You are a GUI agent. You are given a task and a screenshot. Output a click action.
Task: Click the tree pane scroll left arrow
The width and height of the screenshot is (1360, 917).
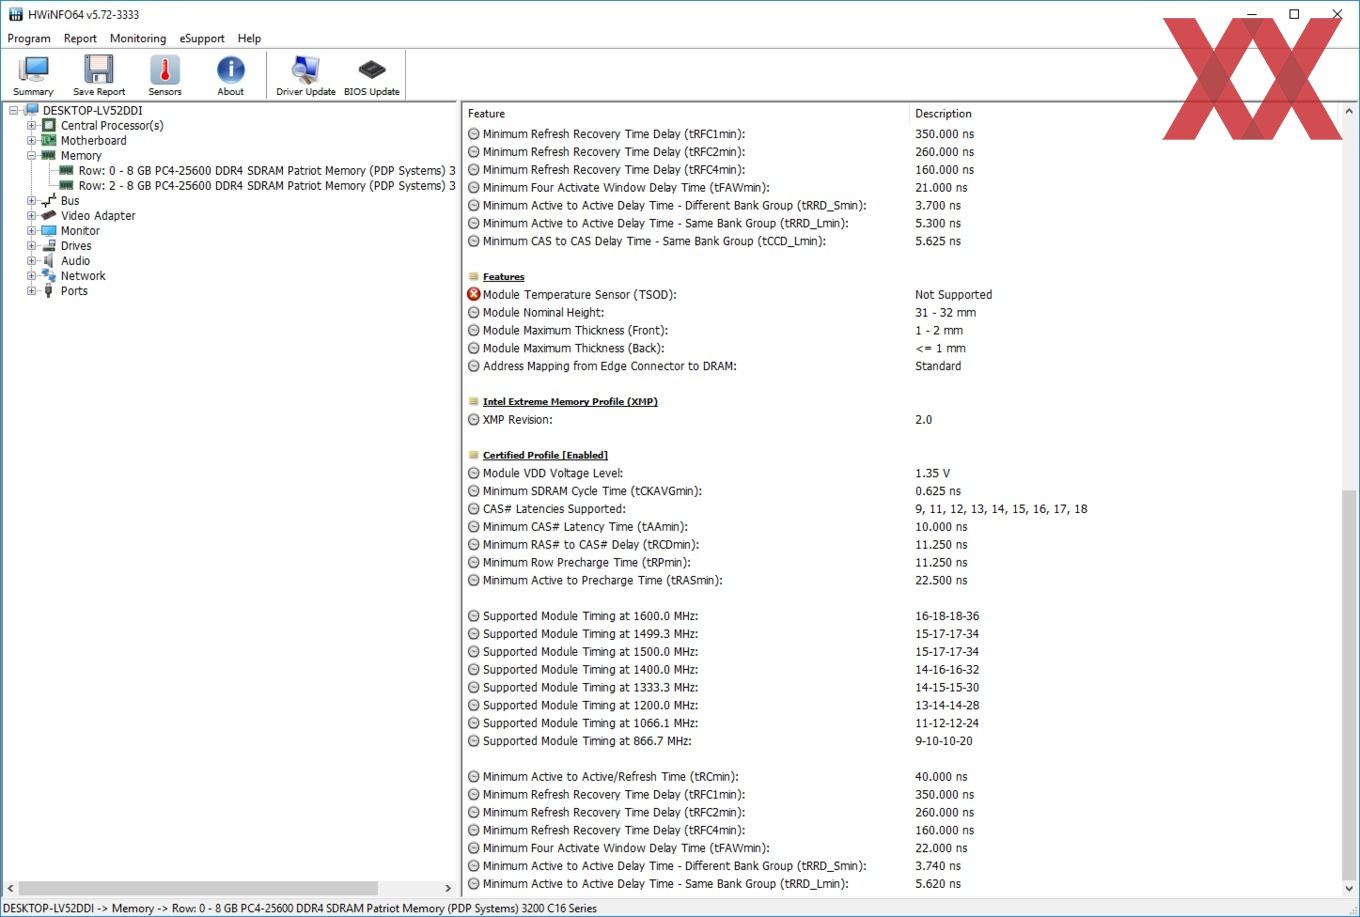[x=10, y=888]
